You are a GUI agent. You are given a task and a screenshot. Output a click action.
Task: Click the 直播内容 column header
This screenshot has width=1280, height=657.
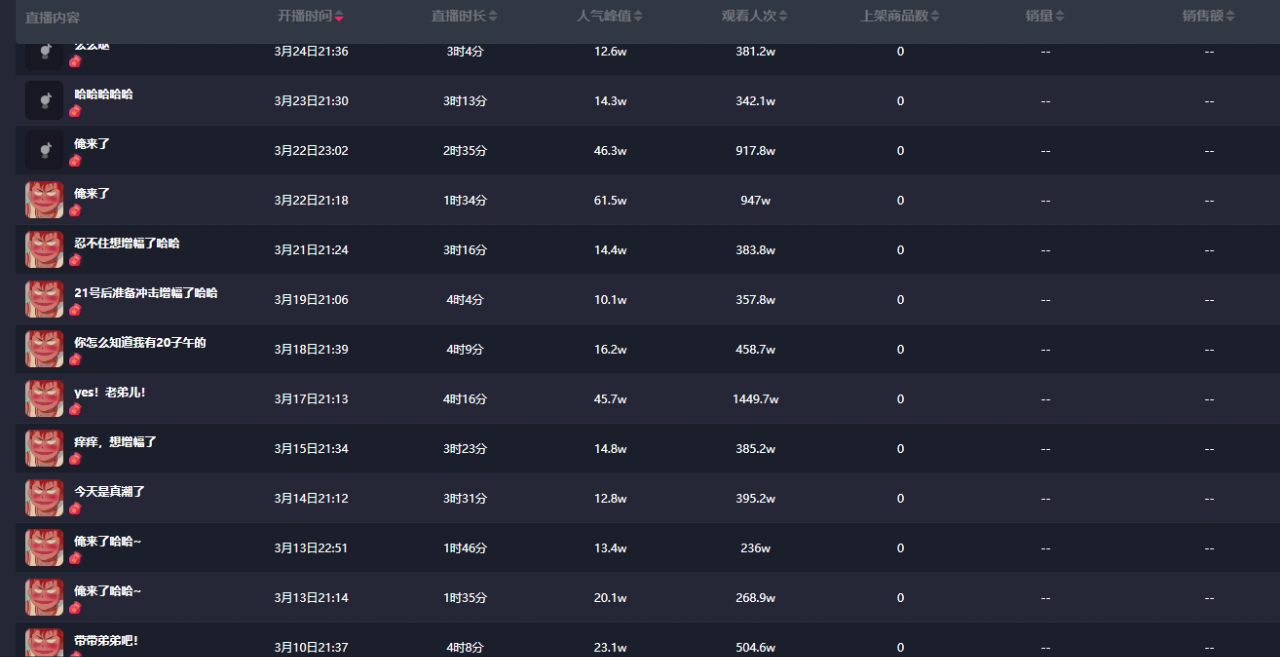pos(53,17)
